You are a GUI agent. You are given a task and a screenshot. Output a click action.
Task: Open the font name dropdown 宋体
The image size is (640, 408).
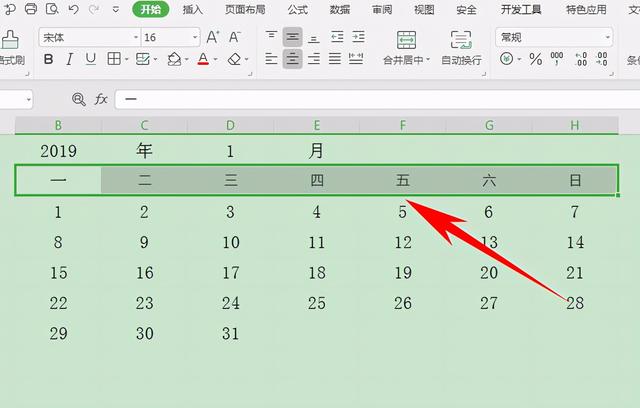click(x=136, y=37)
